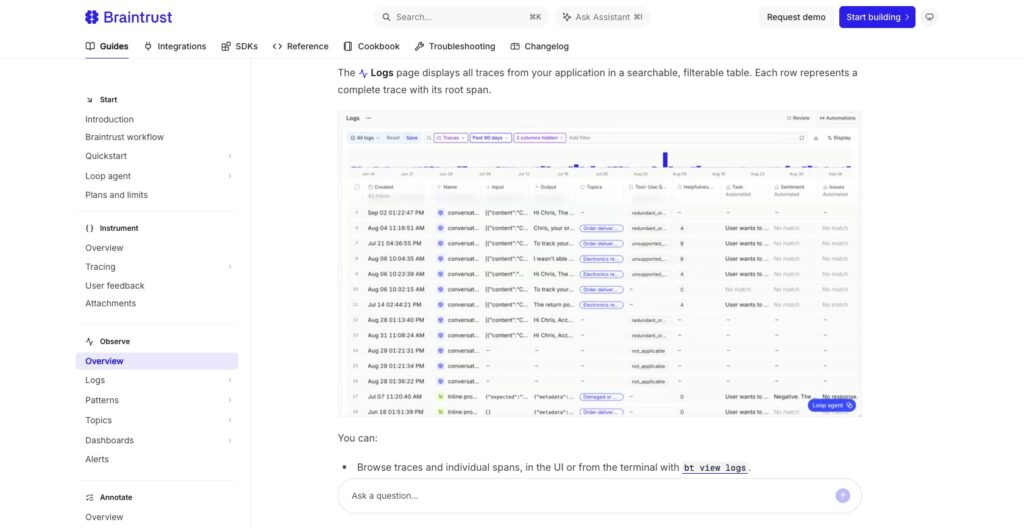Open the Attachments page
Viewport: 1024px width, 528px height.
110,303
